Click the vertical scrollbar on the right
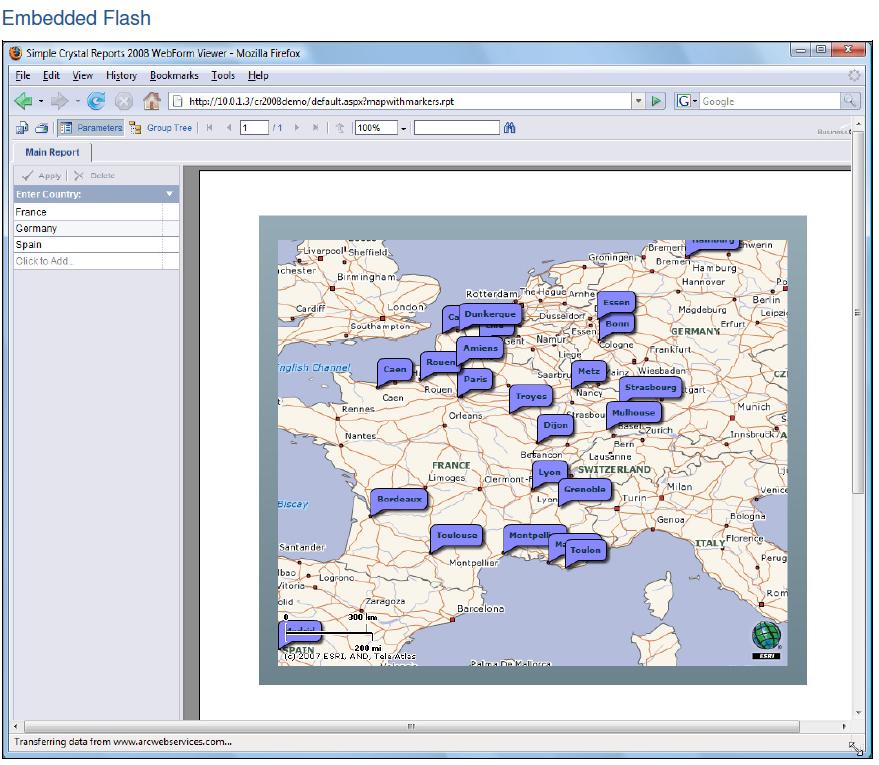Screen dimensions: 879x765 858,313
